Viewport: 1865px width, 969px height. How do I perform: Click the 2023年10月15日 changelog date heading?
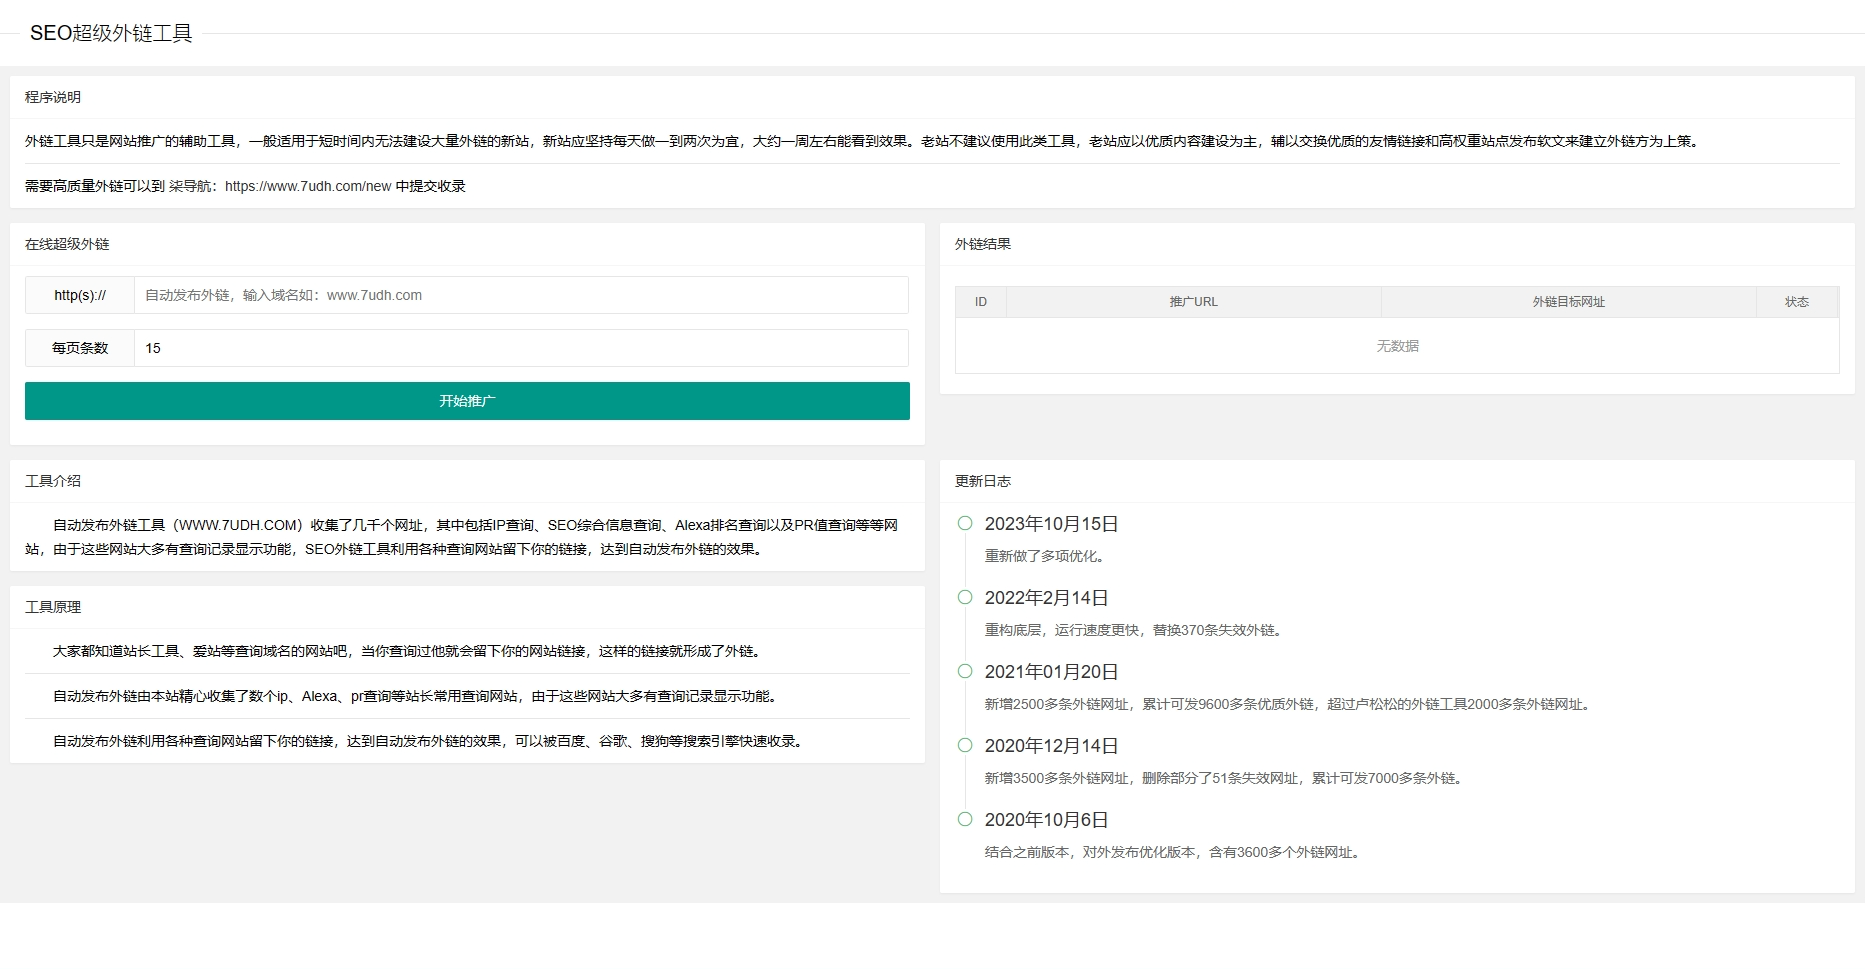click(x=1051, y=524)
